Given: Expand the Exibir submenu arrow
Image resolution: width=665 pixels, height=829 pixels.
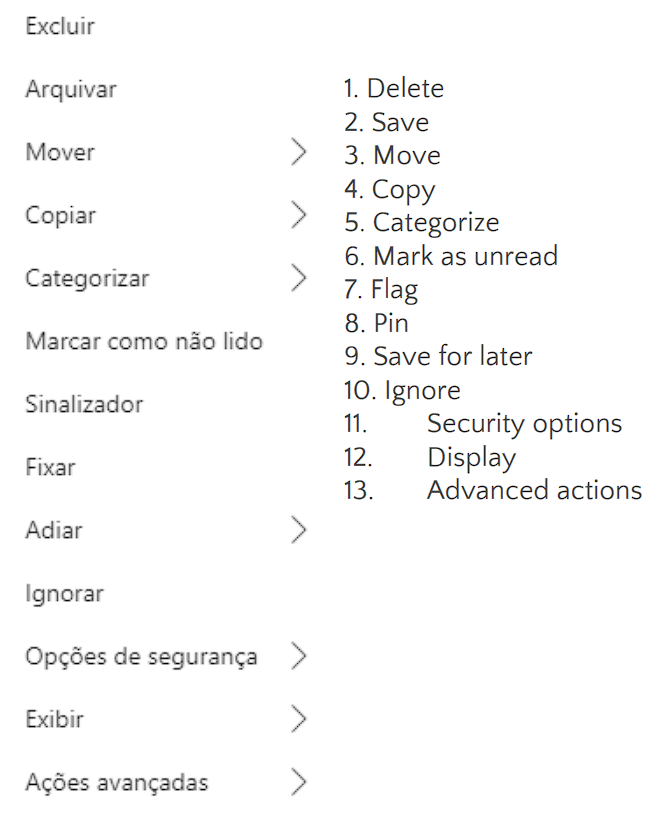Looking at the screenshot, I should click(299, 720).
